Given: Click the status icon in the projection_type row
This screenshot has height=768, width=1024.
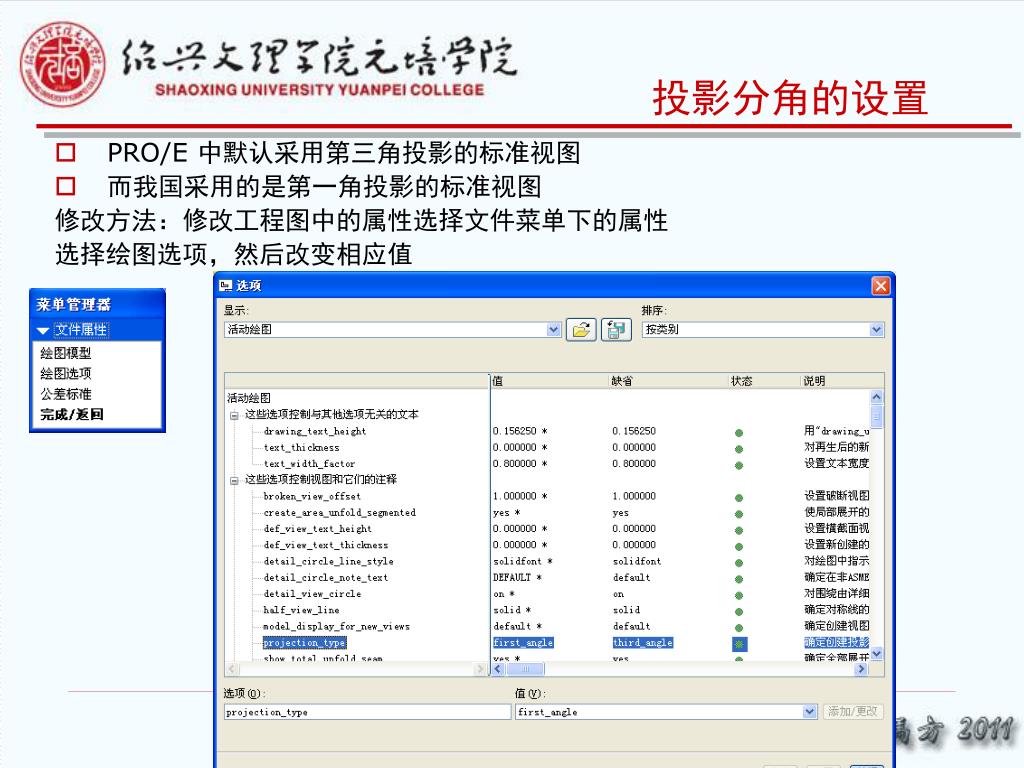Looking at the screenshot, I should coord(739,644).
